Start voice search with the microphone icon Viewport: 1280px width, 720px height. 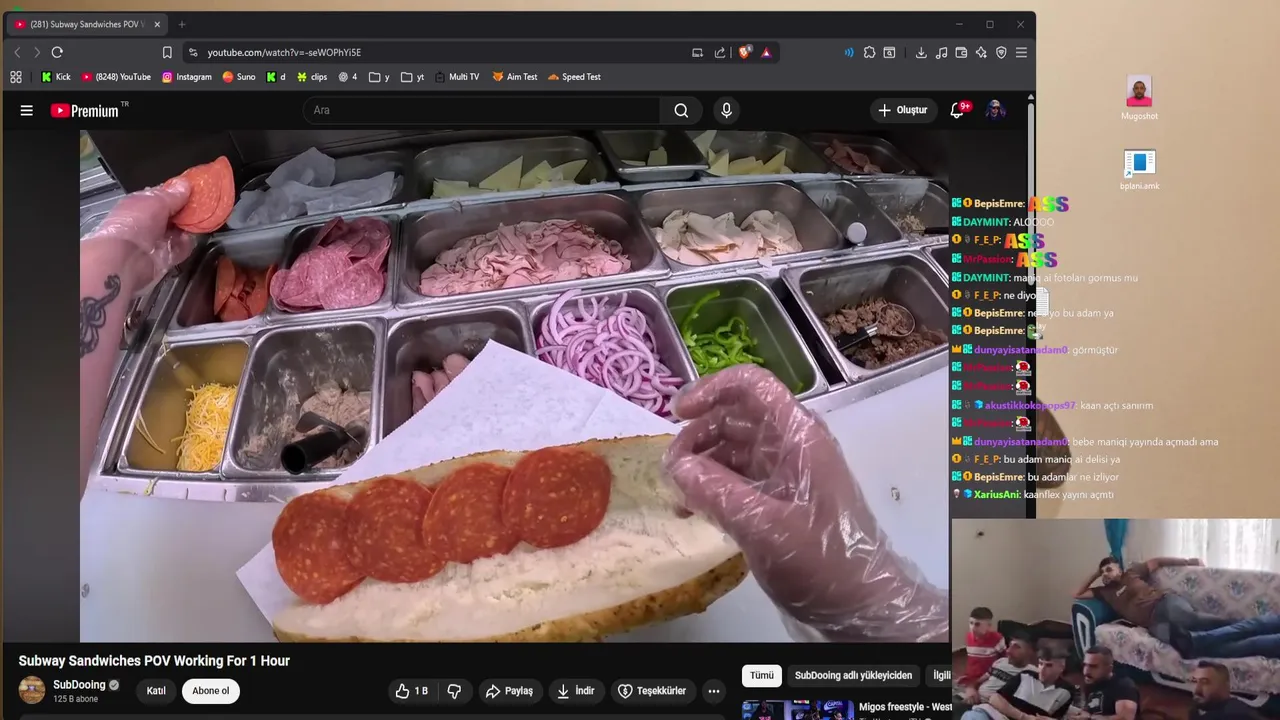tap(727, 110)
